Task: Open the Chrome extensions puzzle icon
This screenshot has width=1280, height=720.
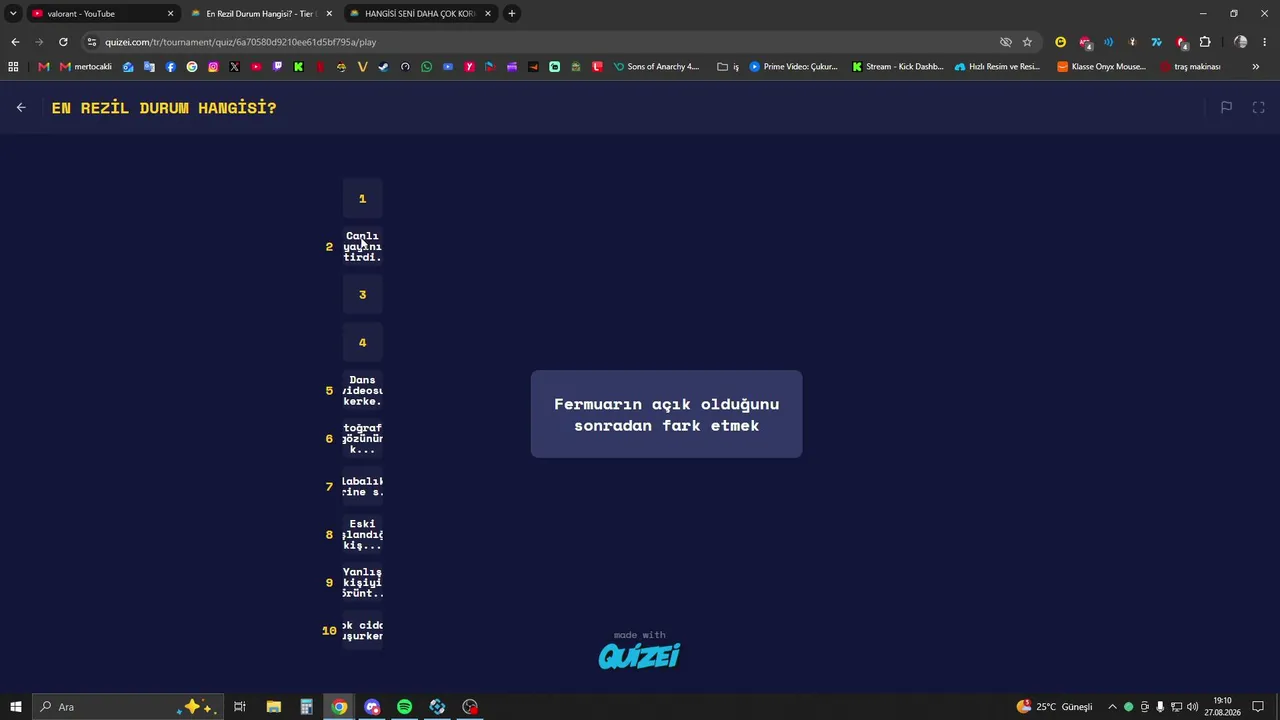Action: pos(1205,42)
